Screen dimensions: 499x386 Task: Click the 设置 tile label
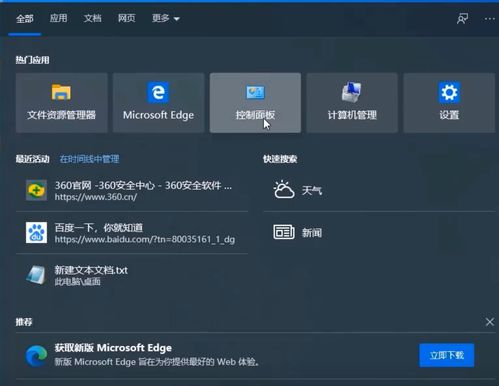[449, 115]
